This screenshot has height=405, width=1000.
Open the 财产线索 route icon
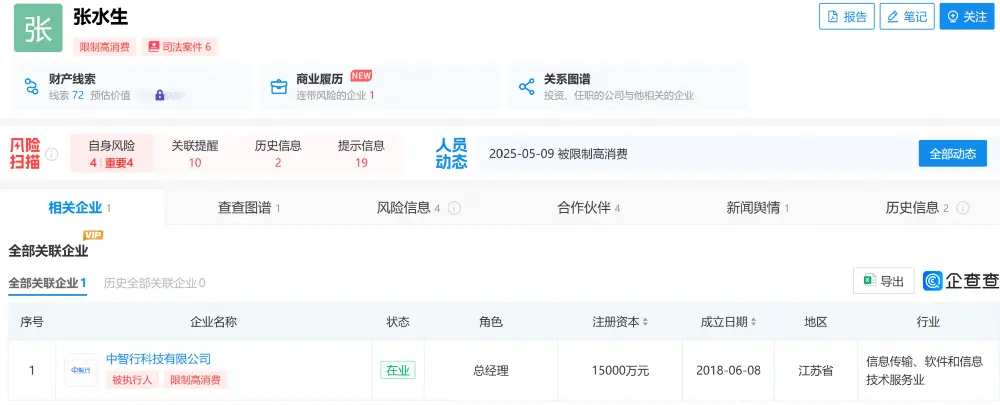(31, 87)
